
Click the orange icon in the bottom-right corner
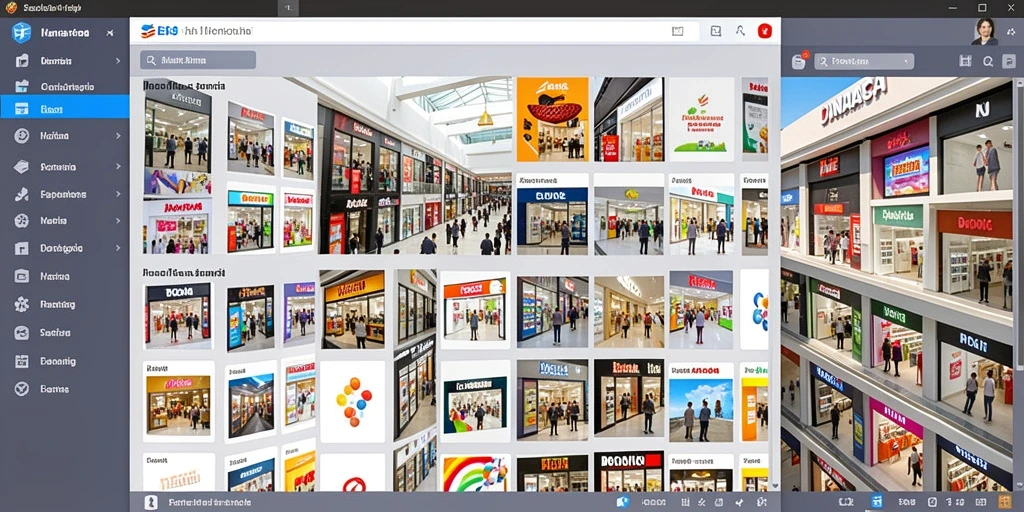pos(1005,502)
